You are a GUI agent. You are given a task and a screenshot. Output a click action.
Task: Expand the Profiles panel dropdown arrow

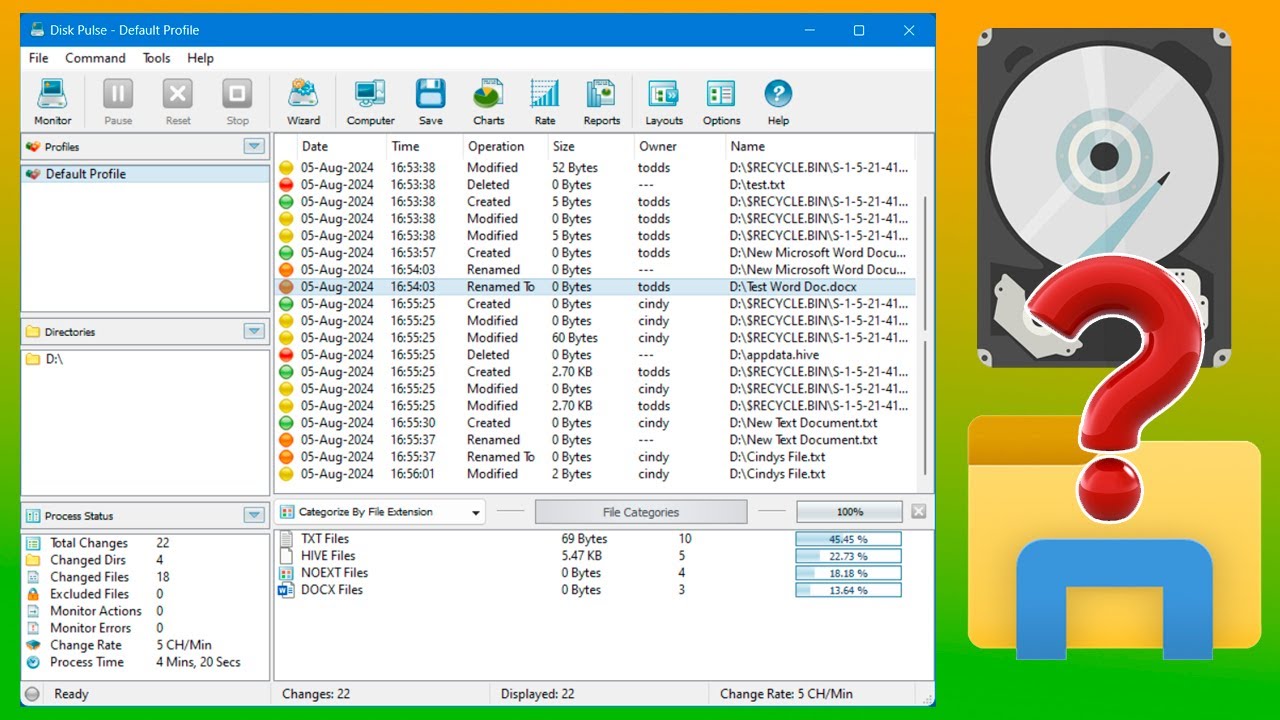click(x=254, y=147)
